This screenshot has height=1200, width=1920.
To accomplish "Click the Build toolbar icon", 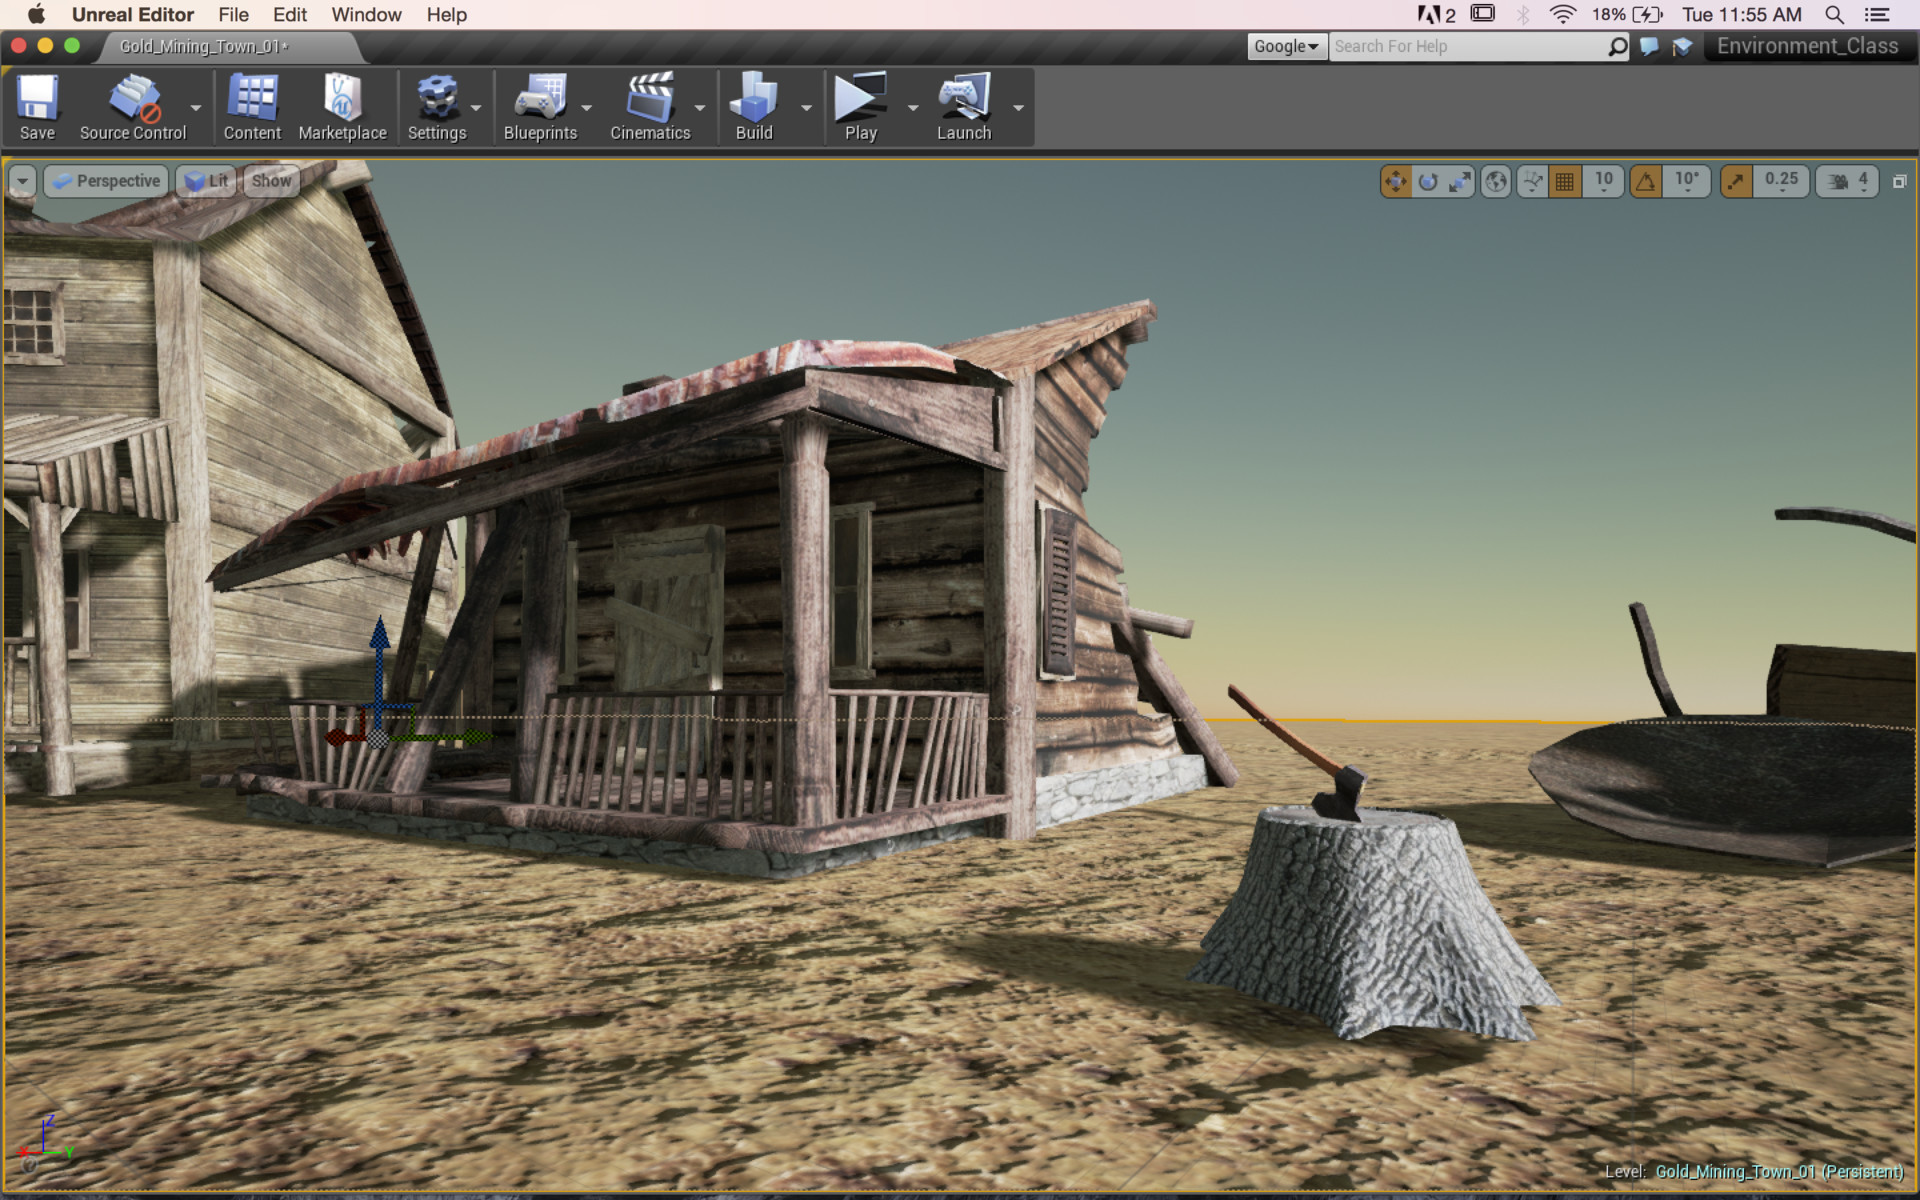I will pos(754,98).
